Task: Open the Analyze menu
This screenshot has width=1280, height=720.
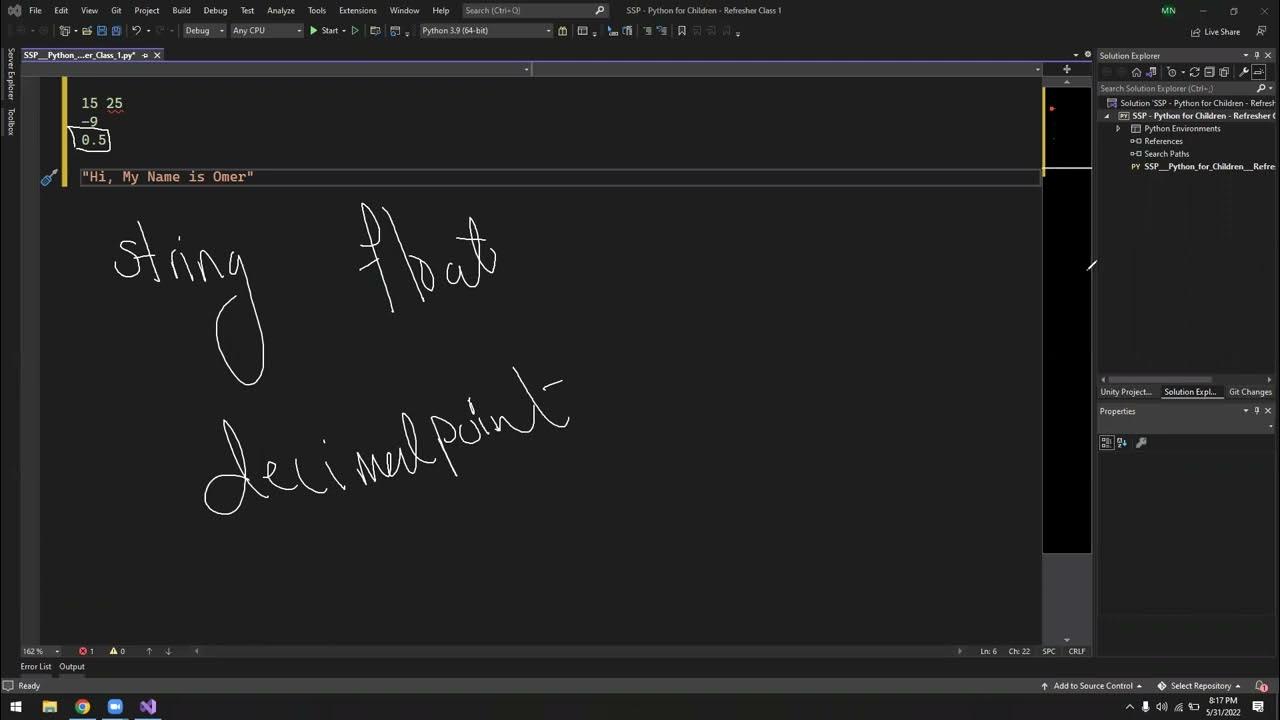Action: (x=281, y=10)
